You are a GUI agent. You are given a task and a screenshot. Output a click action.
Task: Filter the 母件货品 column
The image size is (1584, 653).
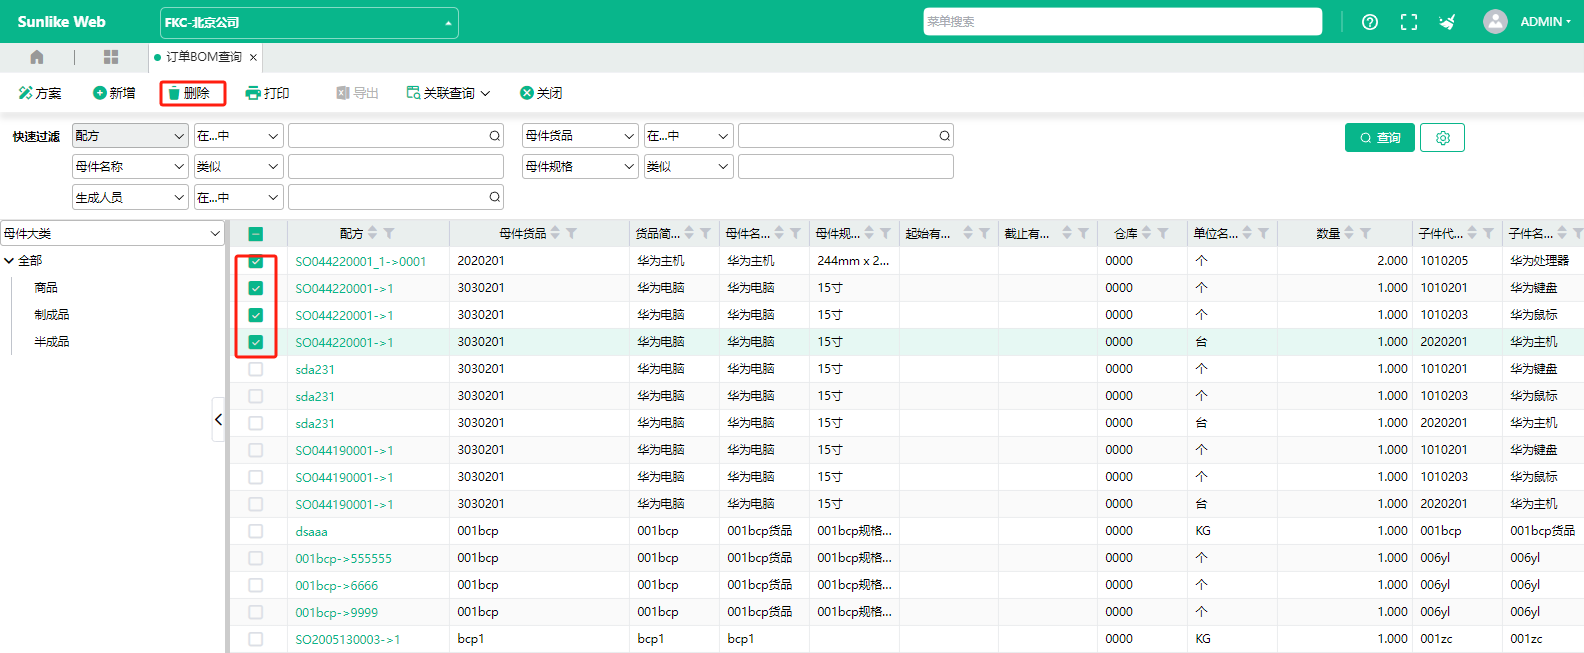coord(572,233)
